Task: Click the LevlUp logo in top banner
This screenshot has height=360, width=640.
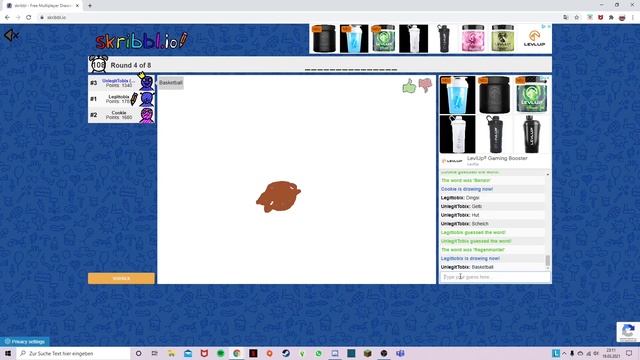Action: (534, 39)
